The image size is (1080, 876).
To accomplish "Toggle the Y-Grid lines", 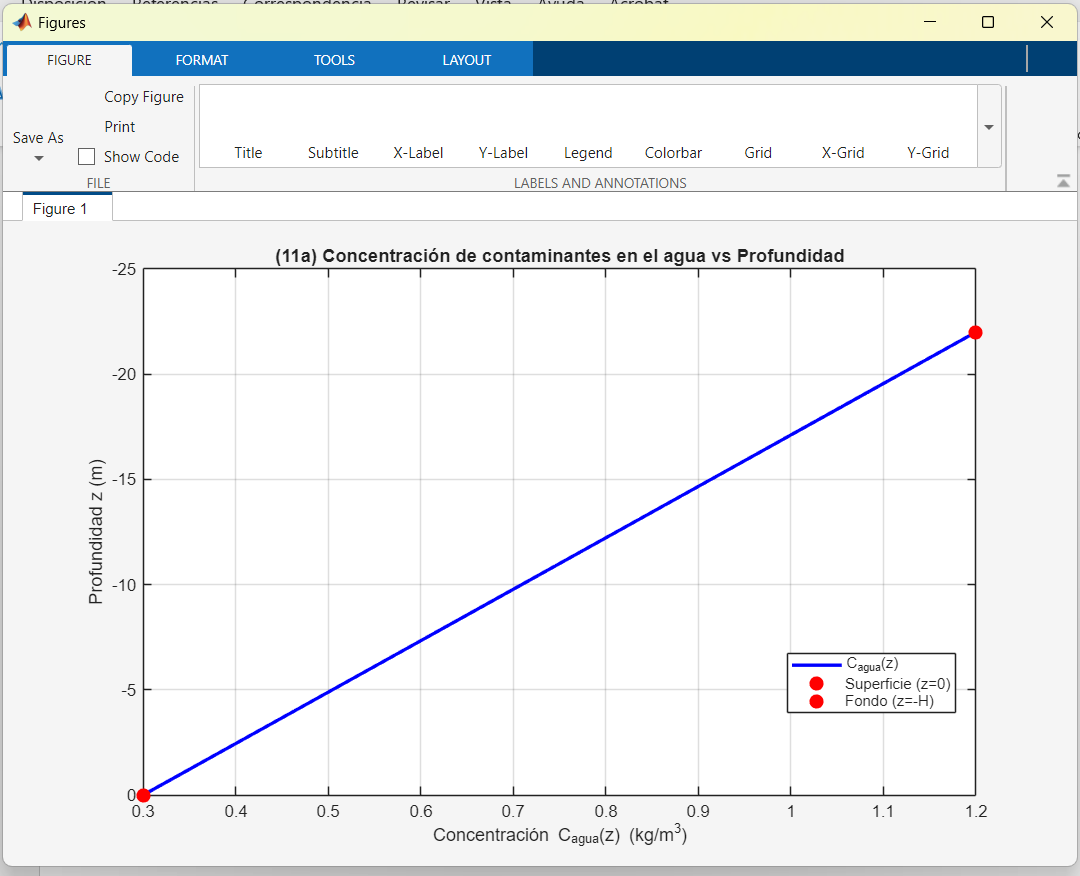I will pyautogui.click(x=928, y=152).
